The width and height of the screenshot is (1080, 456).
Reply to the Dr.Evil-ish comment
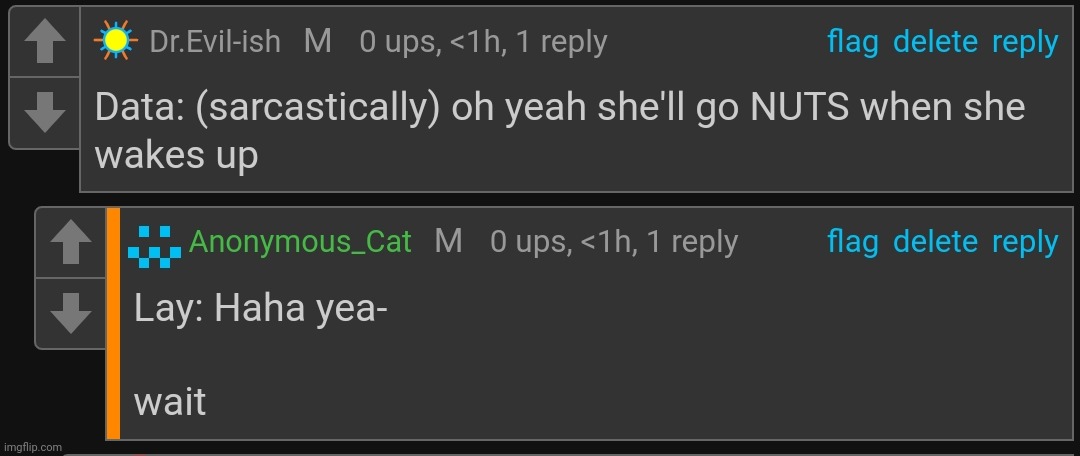(1025, 42)
